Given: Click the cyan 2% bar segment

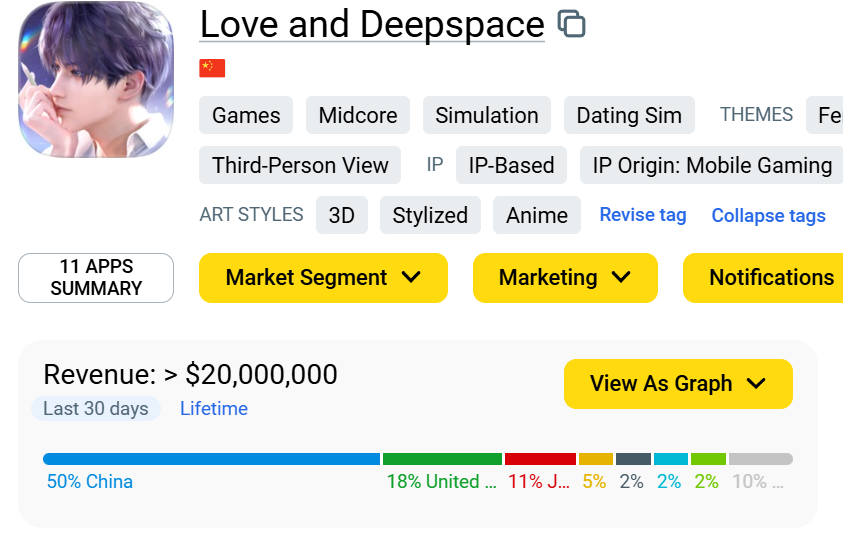Looking at the screenshot, I should click(670, 459).
